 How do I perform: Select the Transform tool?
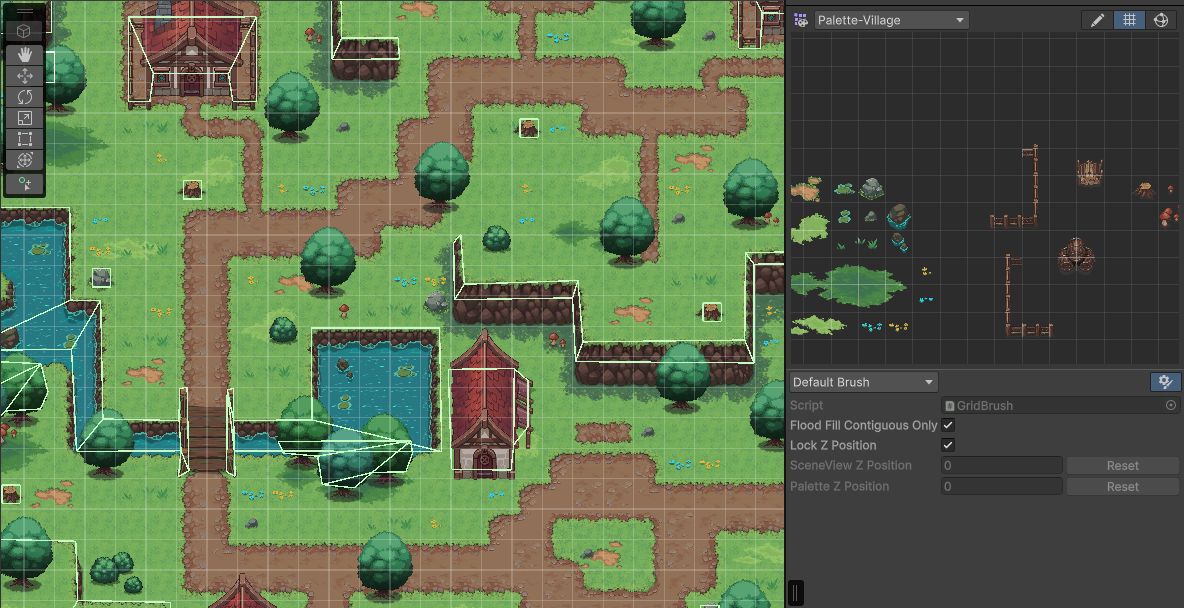pos(25,160)
